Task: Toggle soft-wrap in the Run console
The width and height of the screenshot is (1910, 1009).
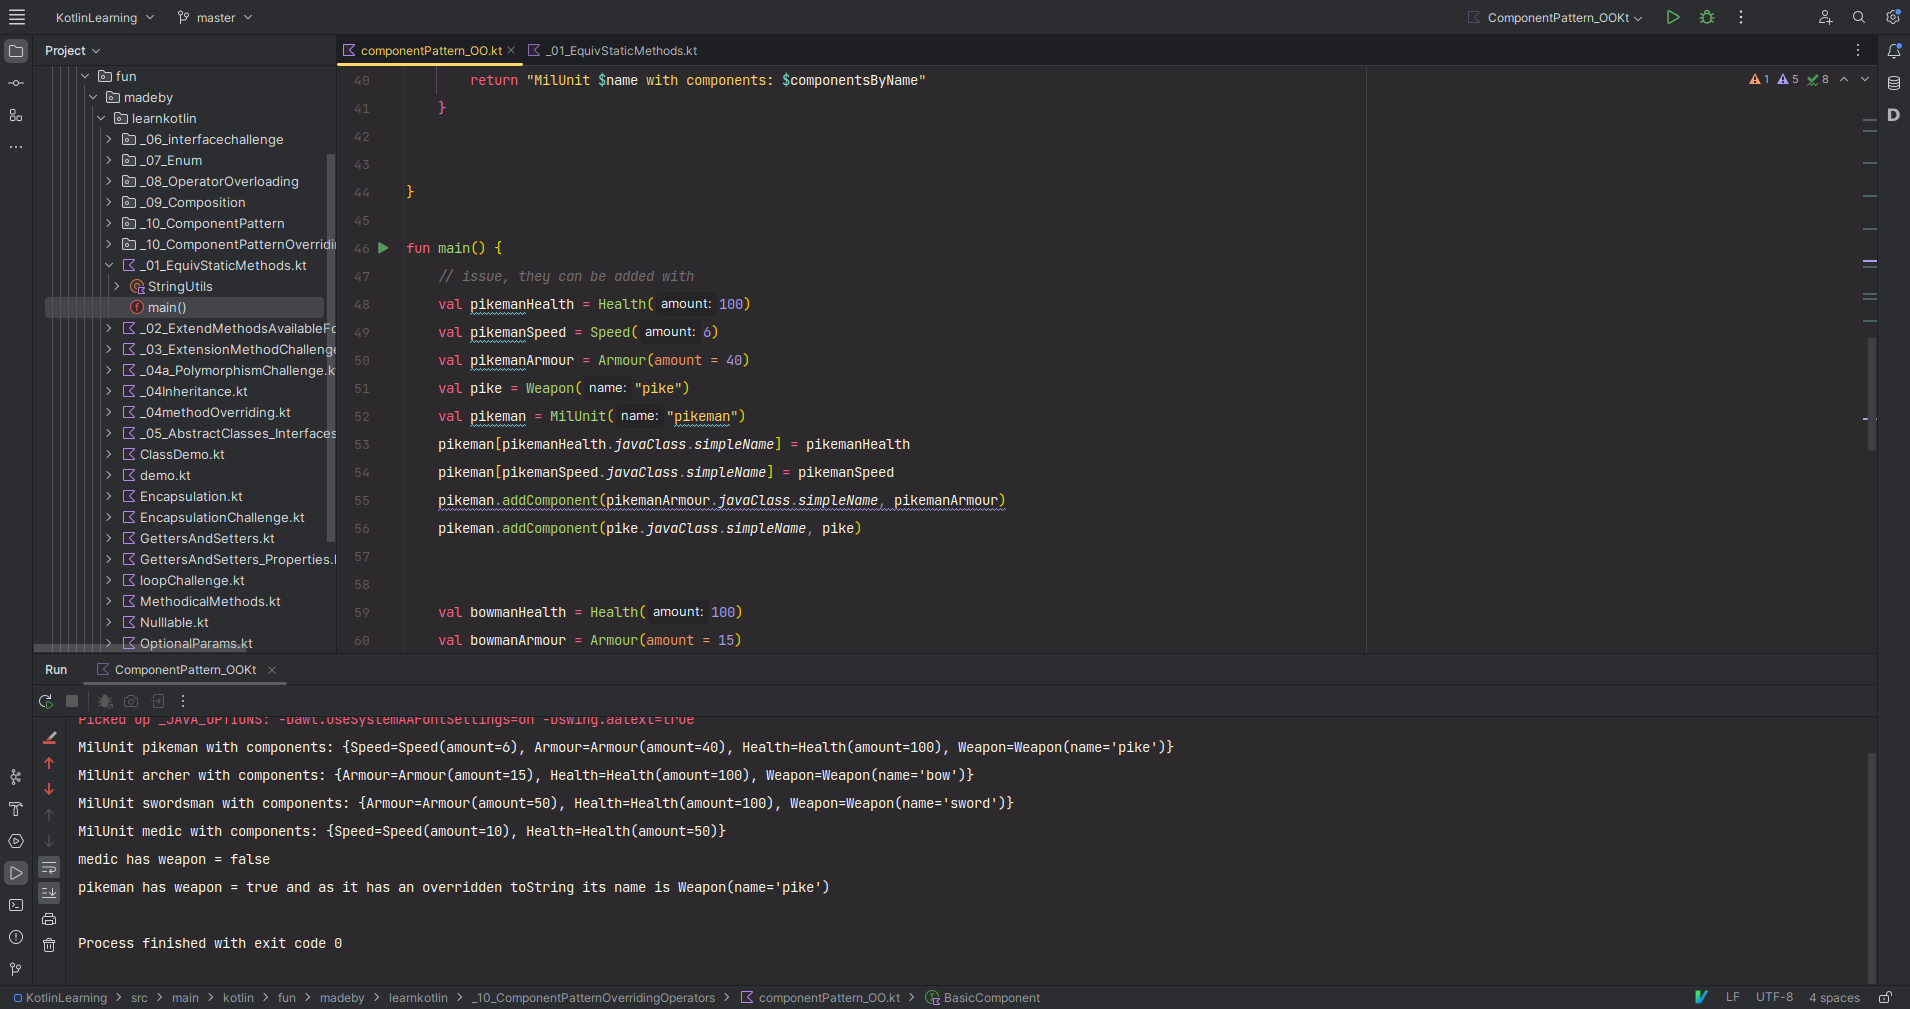Action: [x=49, y=867]
